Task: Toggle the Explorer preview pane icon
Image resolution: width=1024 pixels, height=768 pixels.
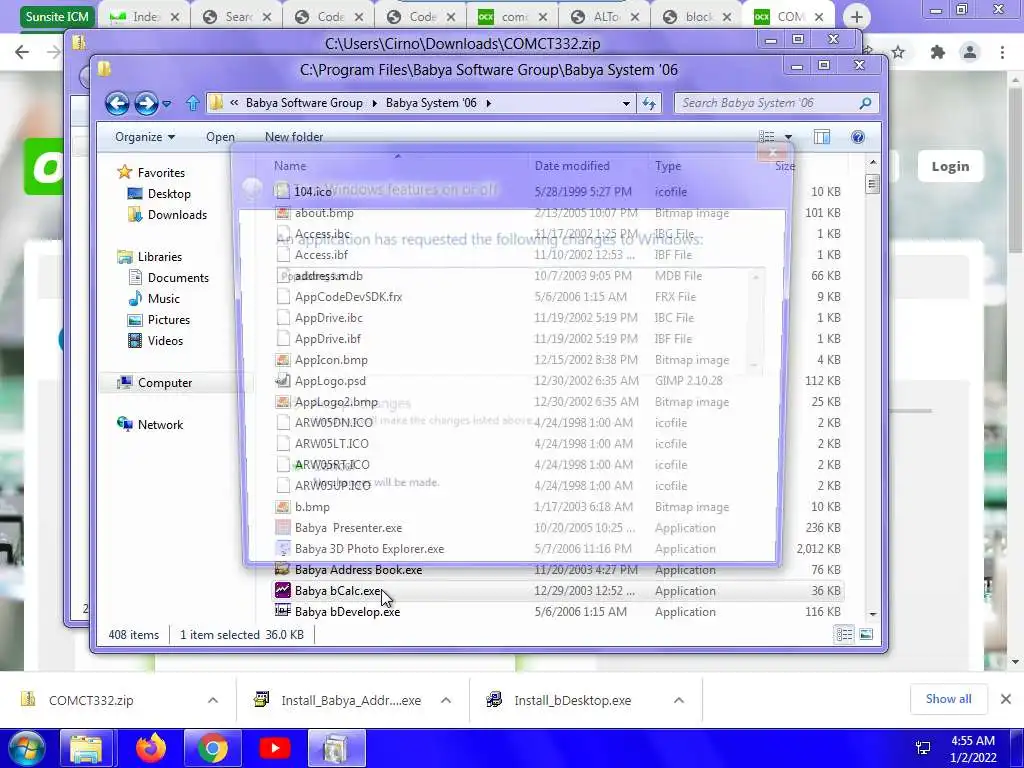Action: pyautogui.click(x=822, y=136)
